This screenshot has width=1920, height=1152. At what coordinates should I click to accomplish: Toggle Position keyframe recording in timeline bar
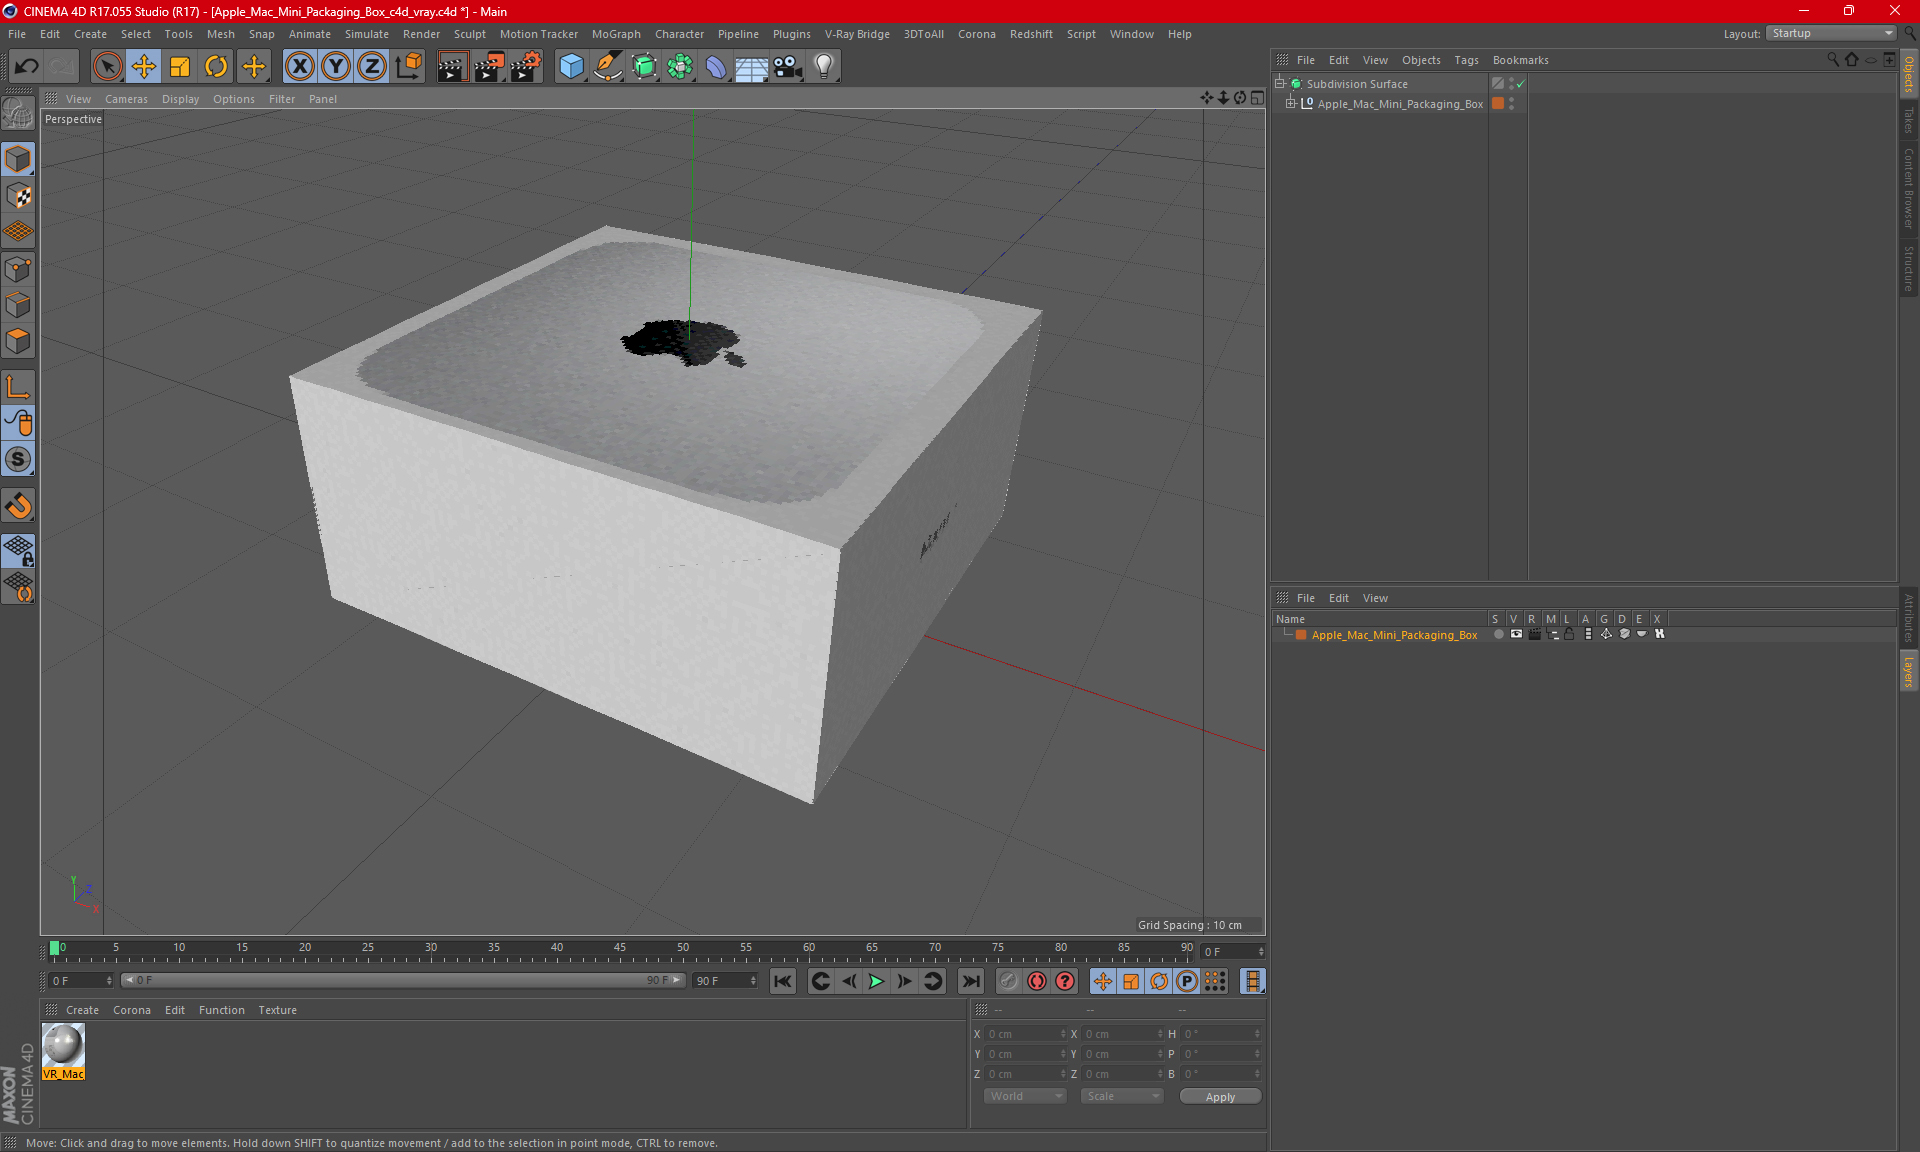[1103, 981]
